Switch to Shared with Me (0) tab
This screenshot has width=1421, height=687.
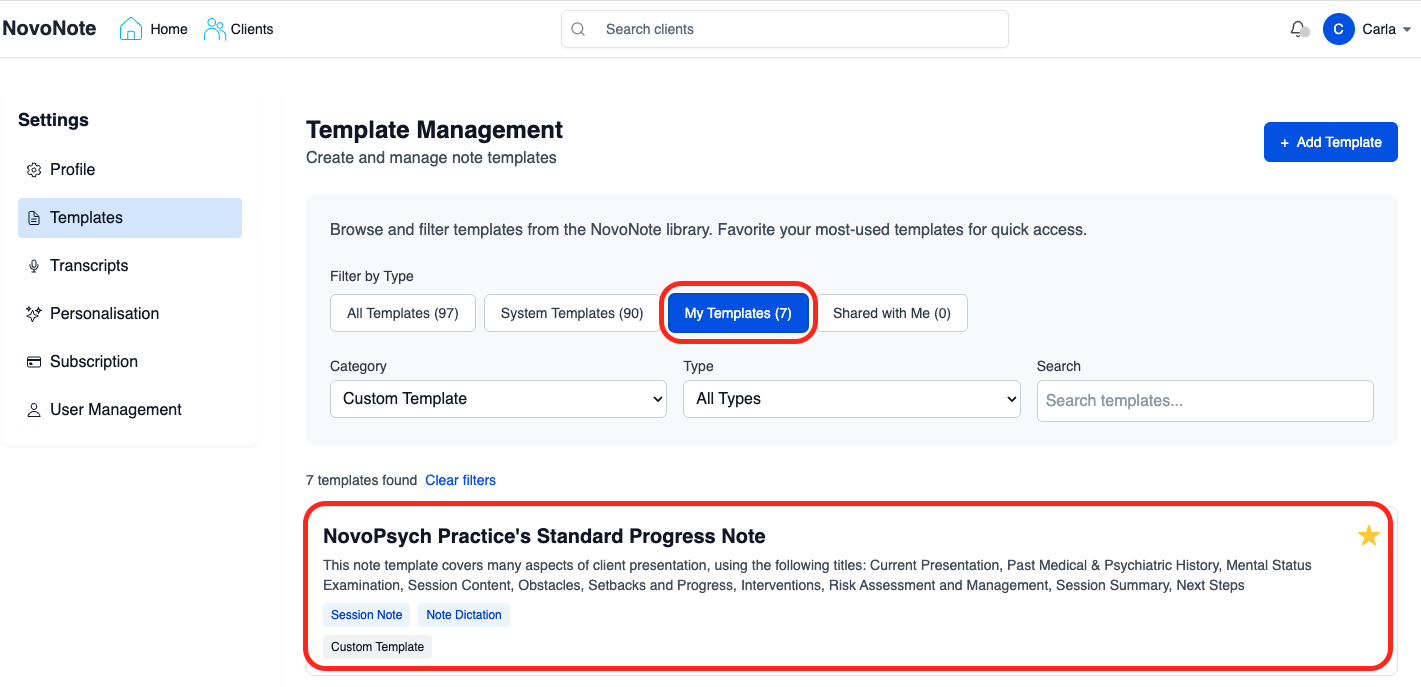point(892,313)
